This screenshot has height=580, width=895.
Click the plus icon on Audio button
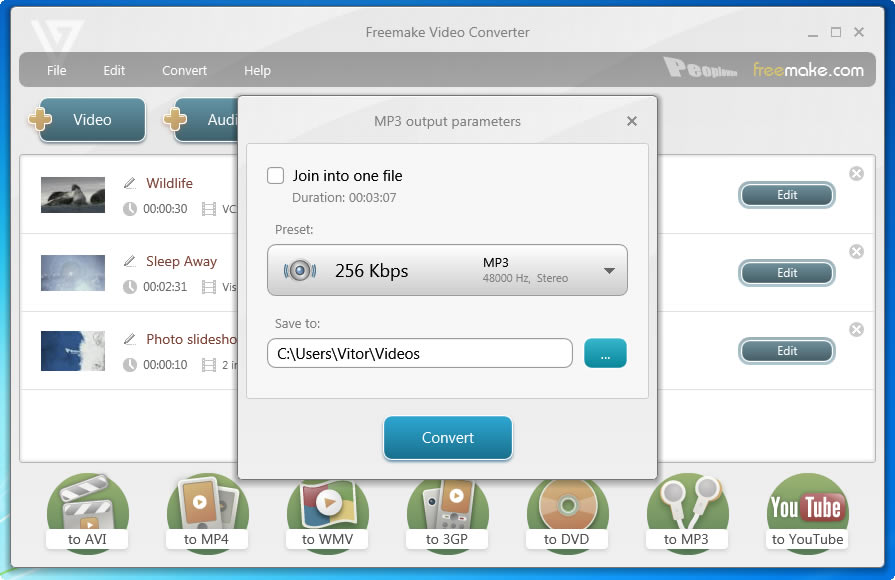(x=175, y=120)
